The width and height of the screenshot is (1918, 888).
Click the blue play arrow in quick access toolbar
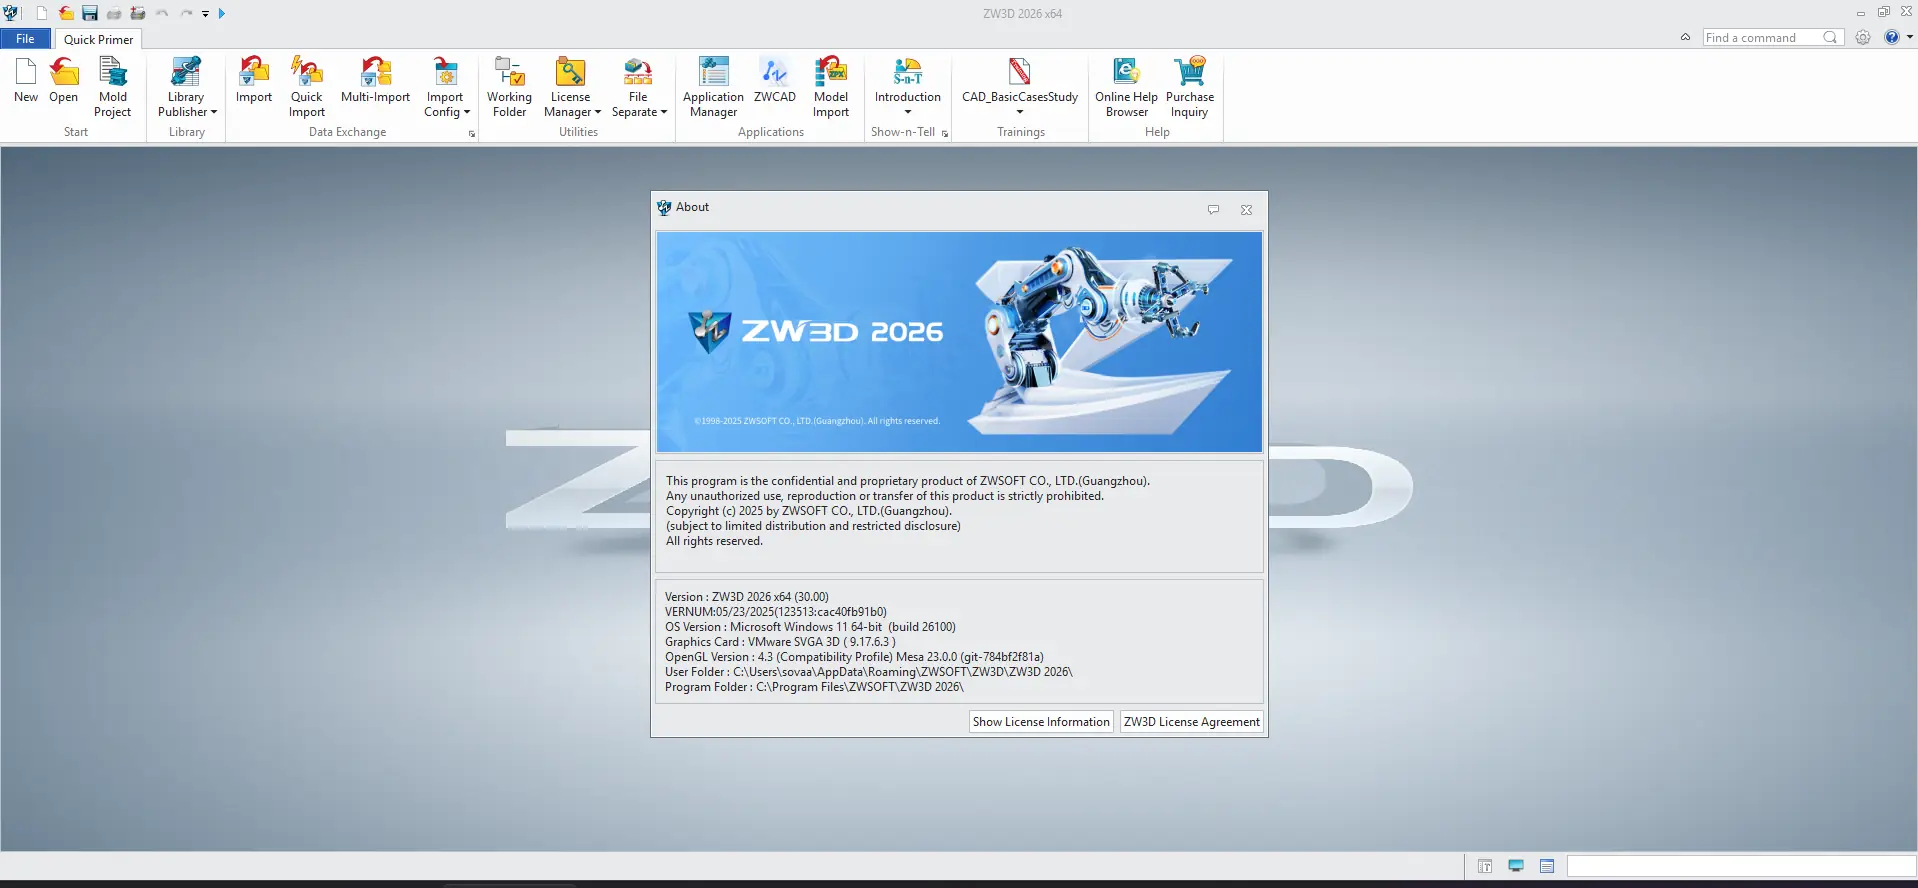(222, 13)
